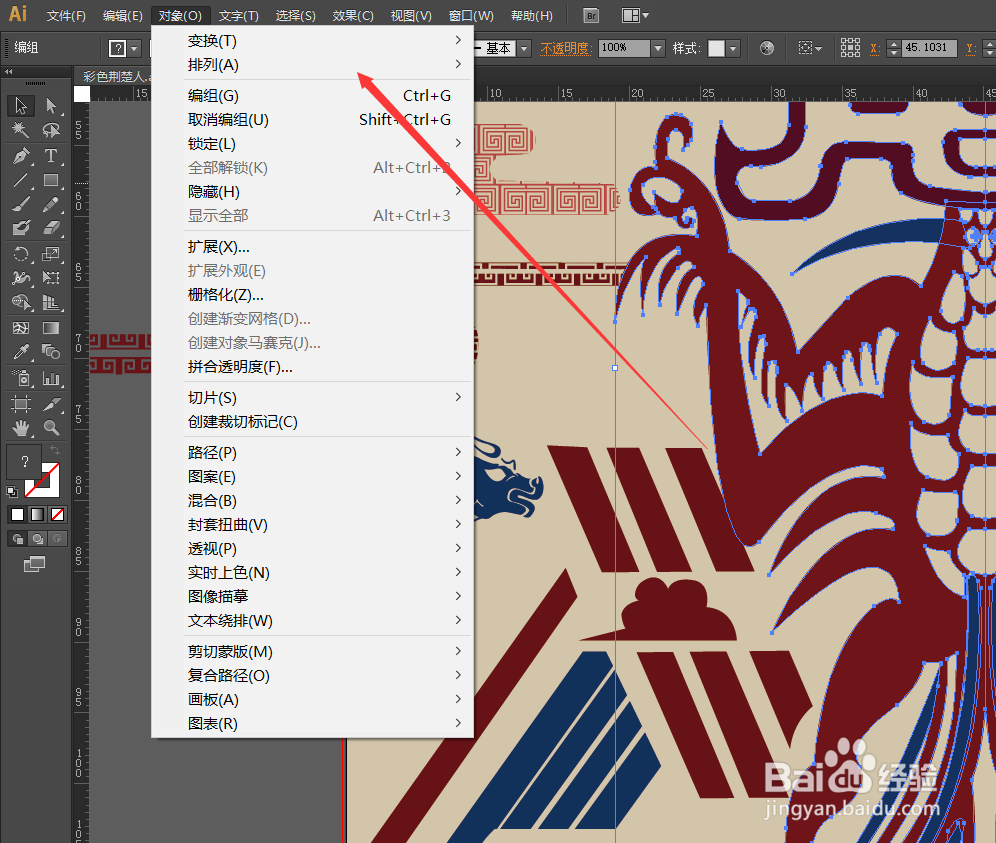Select the Direct Selection tool
The height and width of the screenshot is (843, 996).
pyautogui.click(x=51, y=105)
